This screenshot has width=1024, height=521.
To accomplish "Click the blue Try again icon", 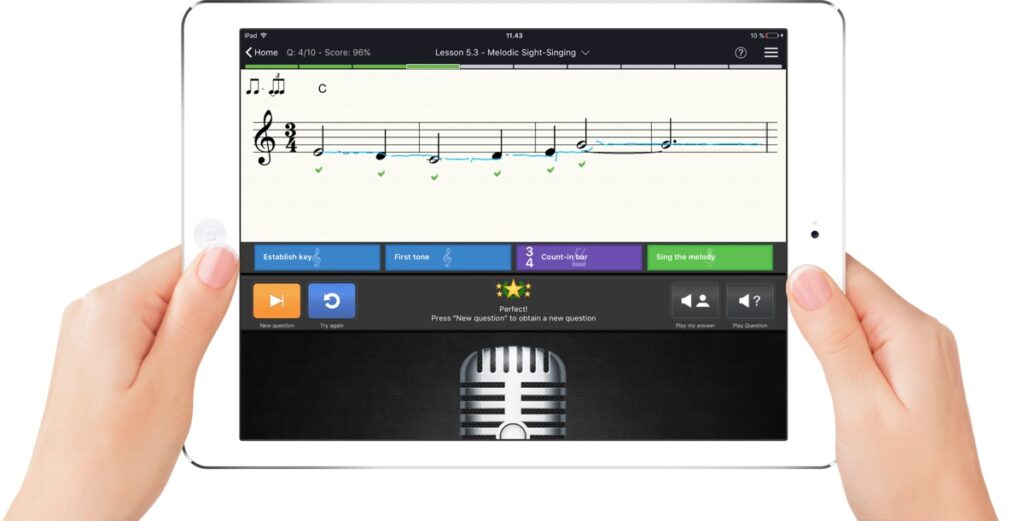I will pos(331,301).
